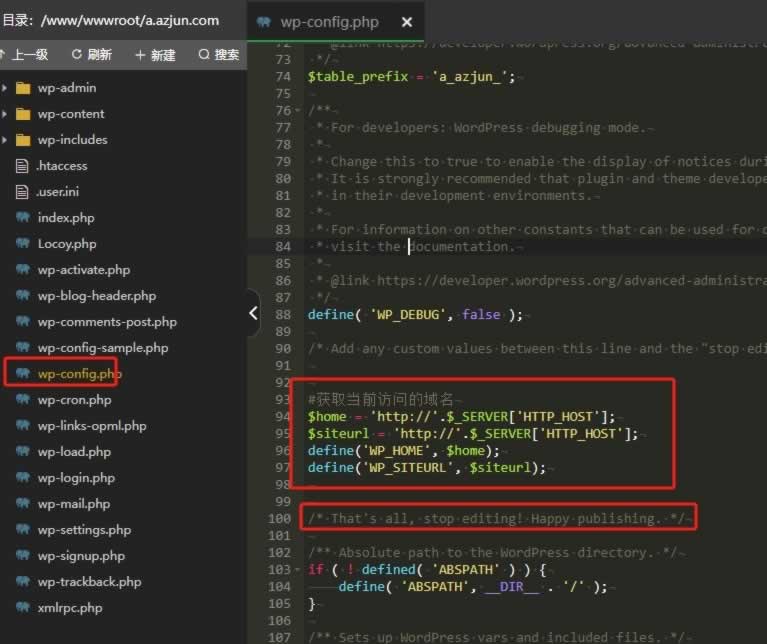The height and width of the screenshot is (644, 767).
Task: Click the .htaccess file icon
Action: [23, 166]
